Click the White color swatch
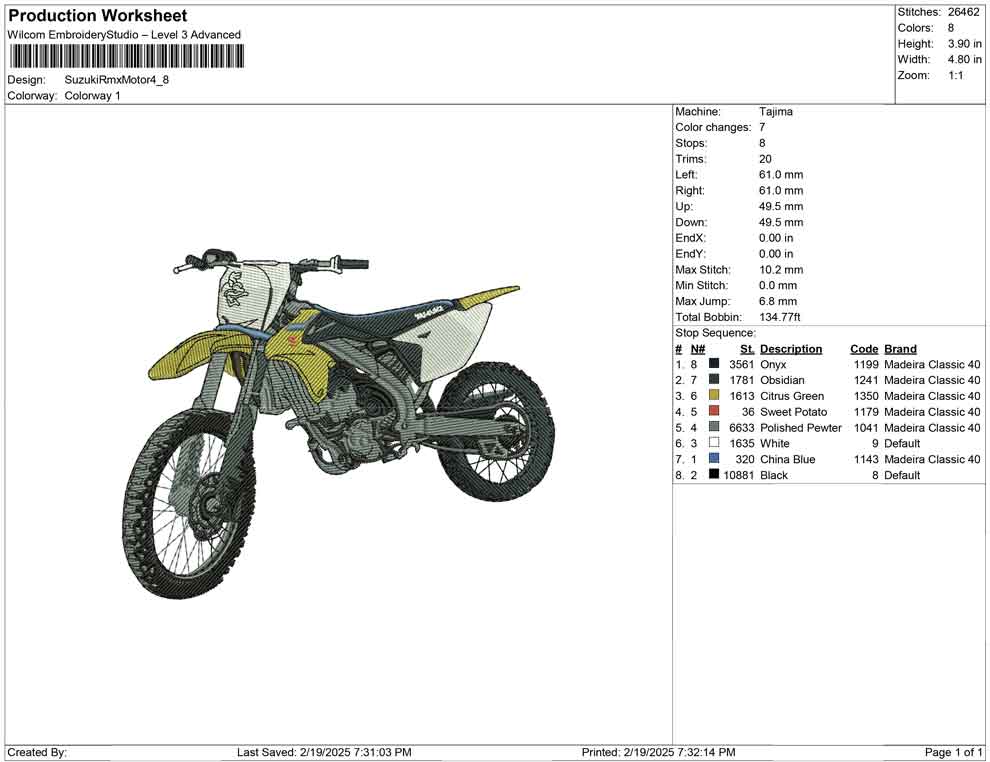 [713, 443]
